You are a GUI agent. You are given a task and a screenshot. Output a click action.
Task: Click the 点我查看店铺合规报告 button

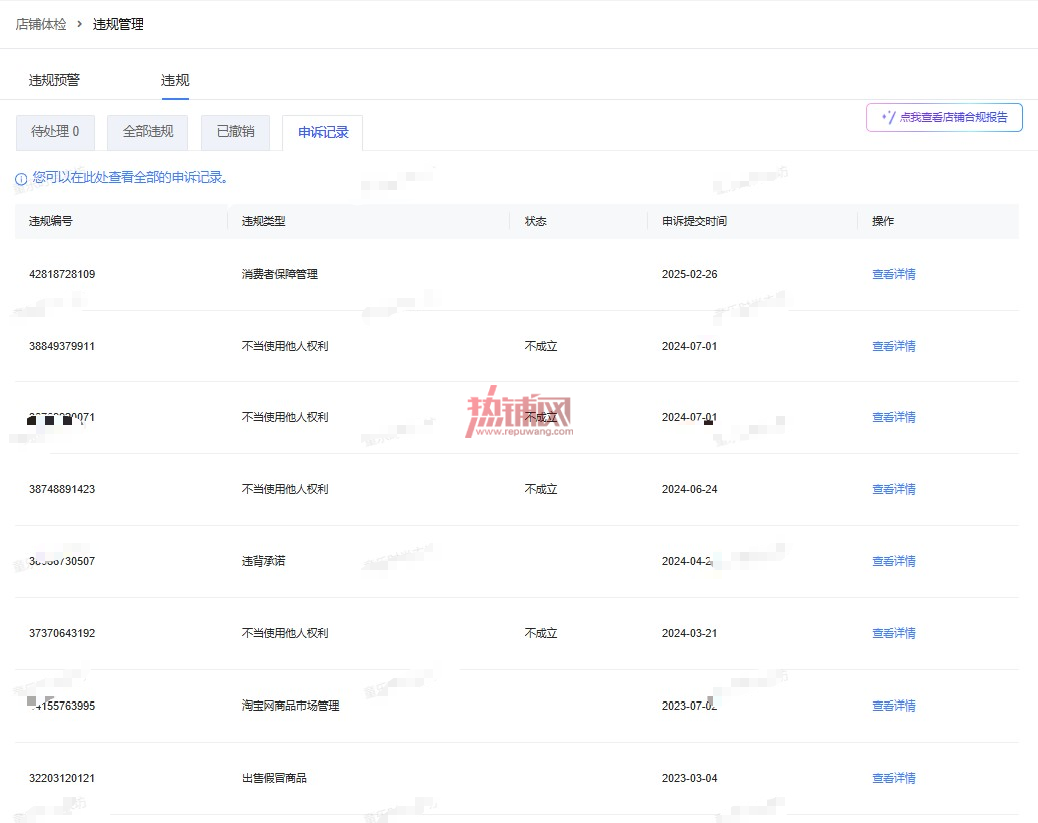pyautogui.click(x=945, y=117)
